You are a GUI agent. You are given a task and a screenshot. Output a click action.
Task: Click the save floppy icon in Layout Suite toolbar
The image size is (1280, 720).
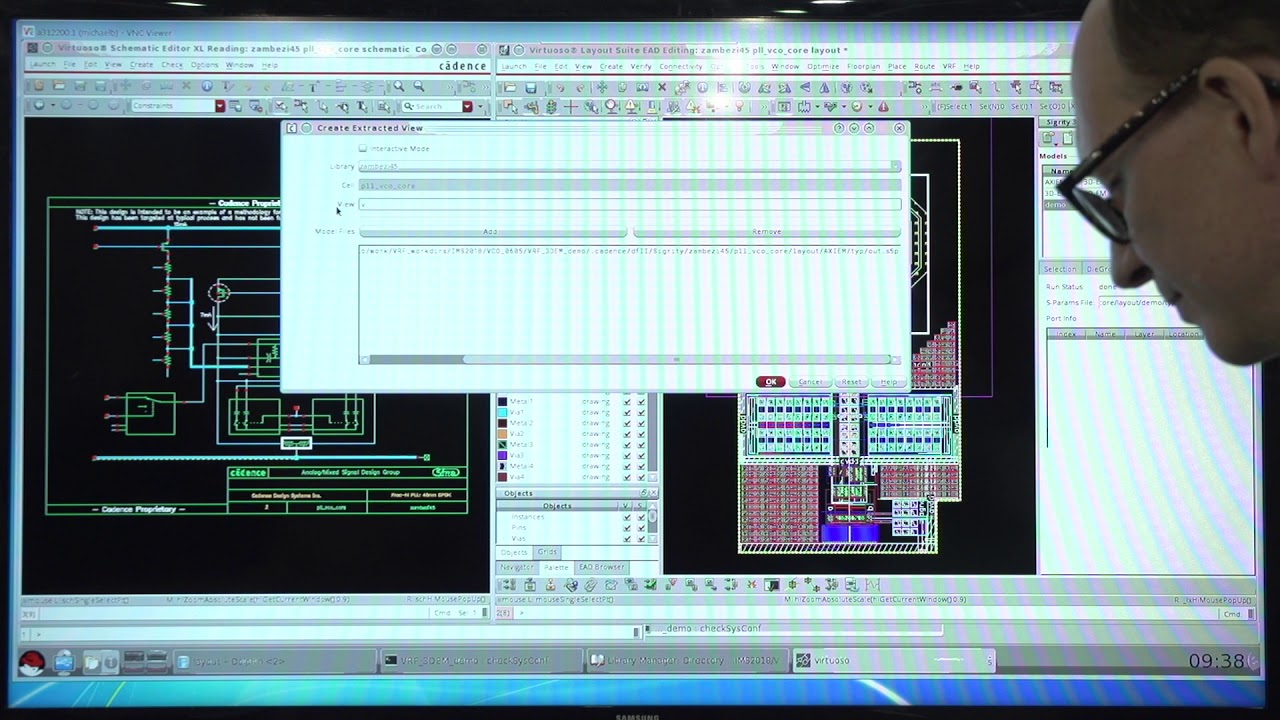pyautogui.click(x=531, y=88)
